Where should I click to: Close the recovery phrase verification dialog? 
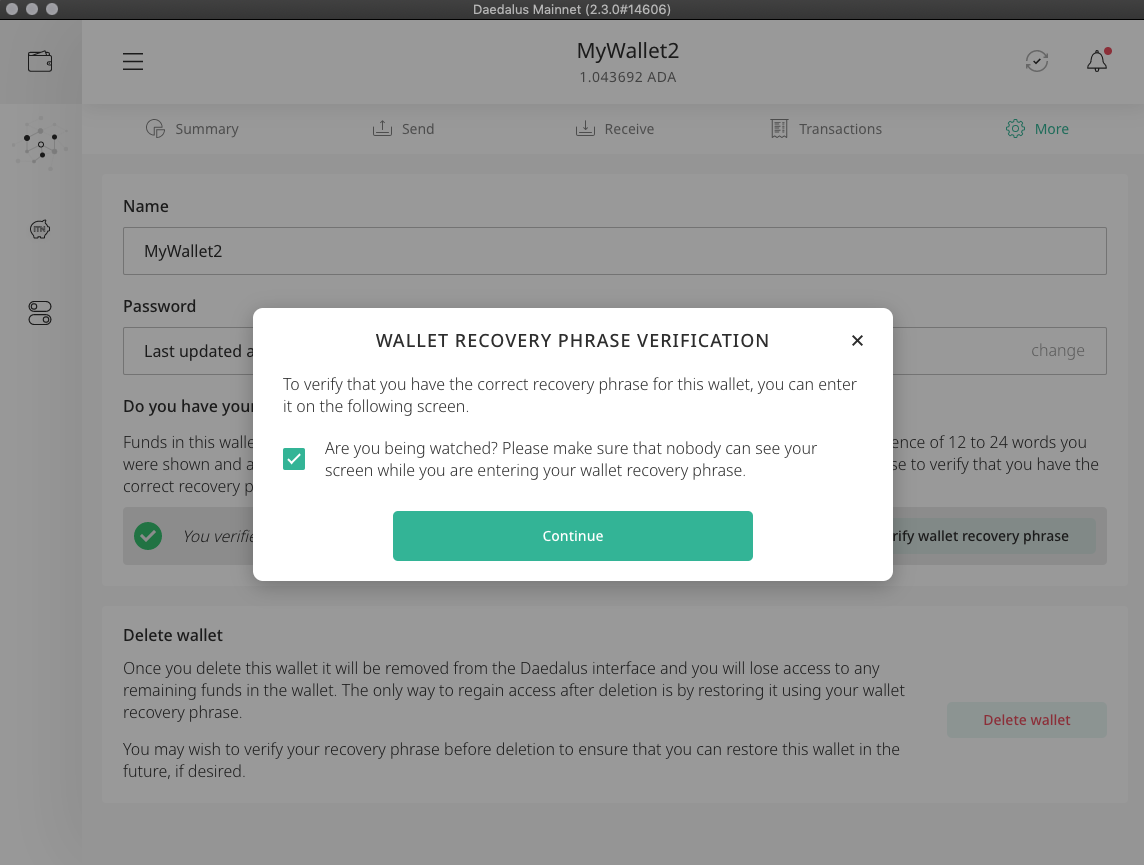click(857, 341)
